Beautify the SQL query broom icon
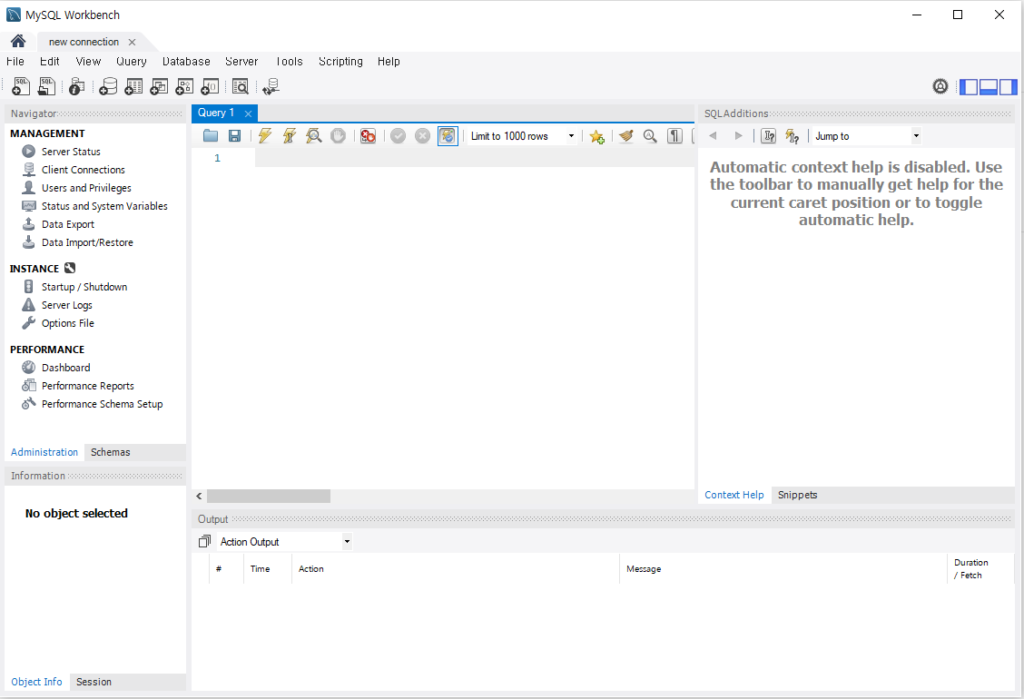This screenshot has height=699, width=1024. pos(626,136)
